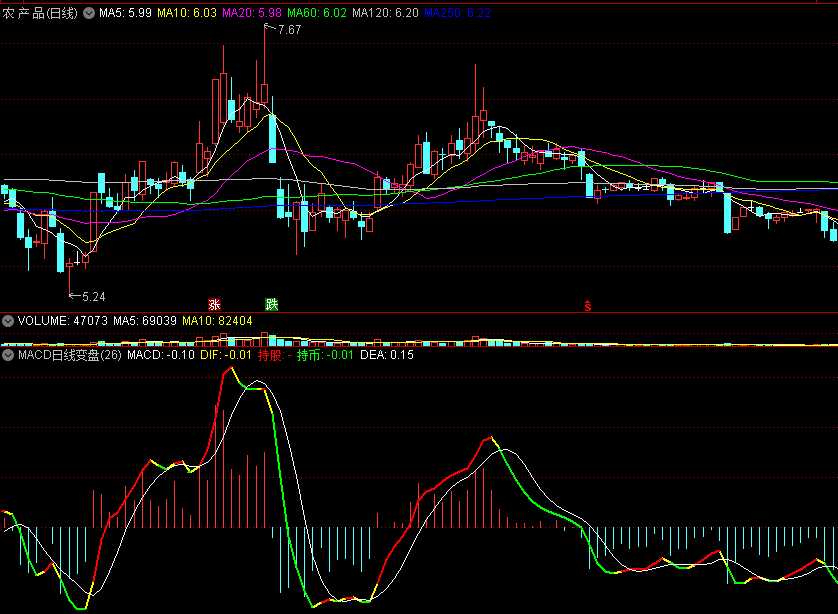
Task: Click the DIF: -0.01 value
Action: tap(226, 355)
